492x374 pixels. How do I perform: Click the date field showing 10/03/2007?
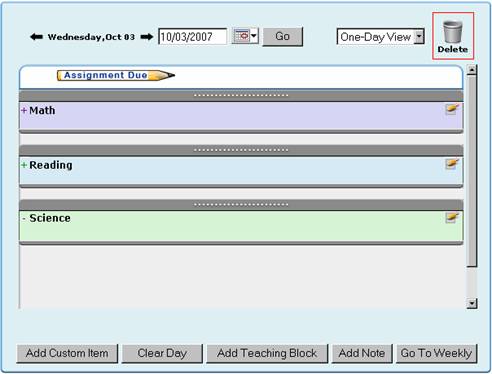tap(193, 37)
